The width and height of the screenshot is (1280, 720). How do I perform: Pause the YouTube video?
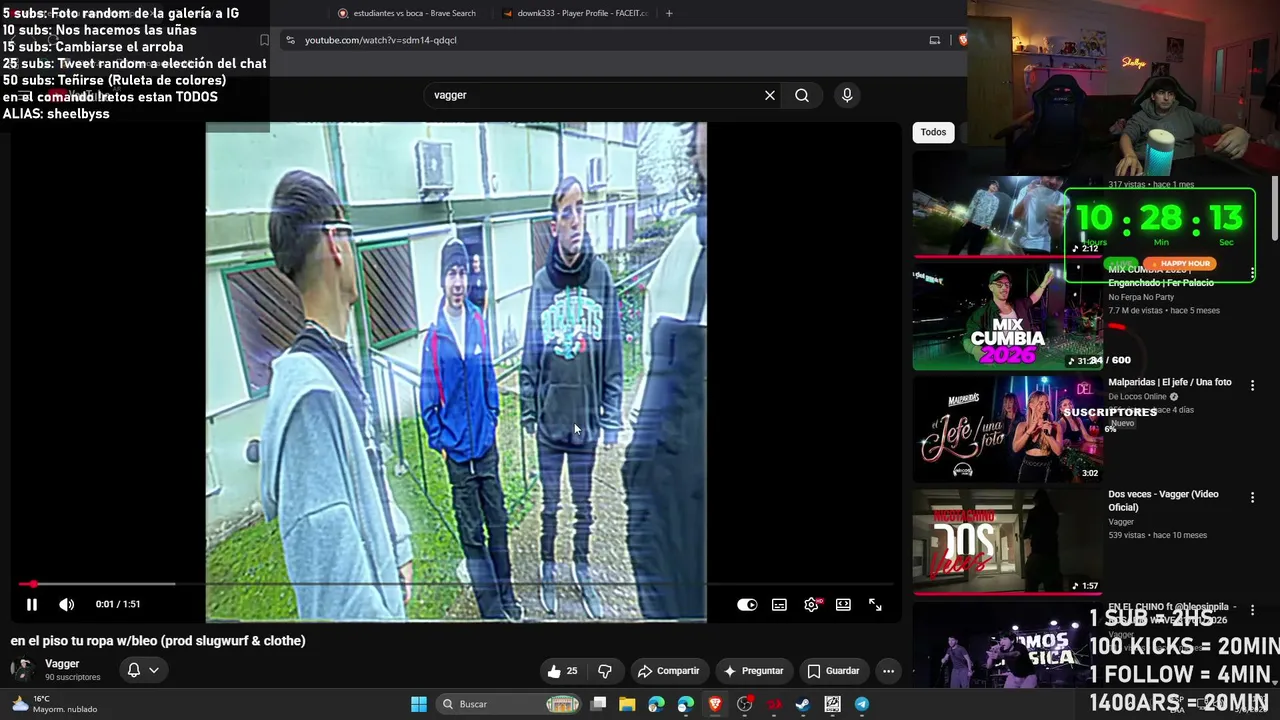tap(32, 604)
